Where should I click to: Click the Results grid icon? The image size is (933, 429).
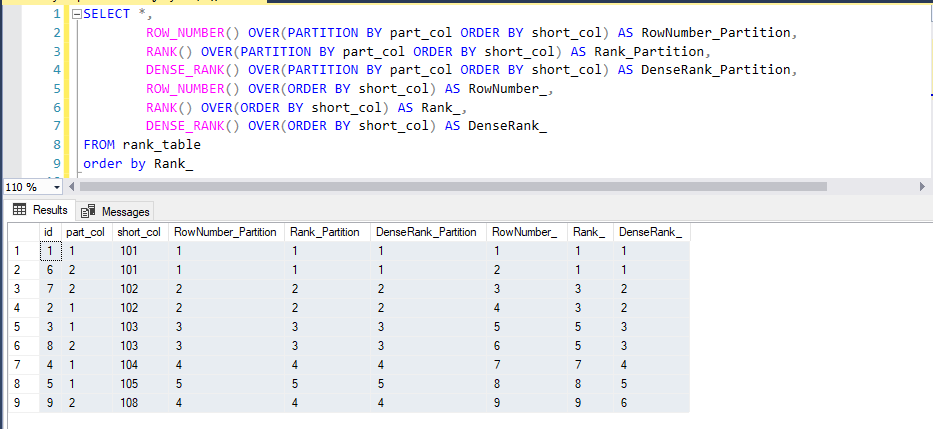(19, 210)
